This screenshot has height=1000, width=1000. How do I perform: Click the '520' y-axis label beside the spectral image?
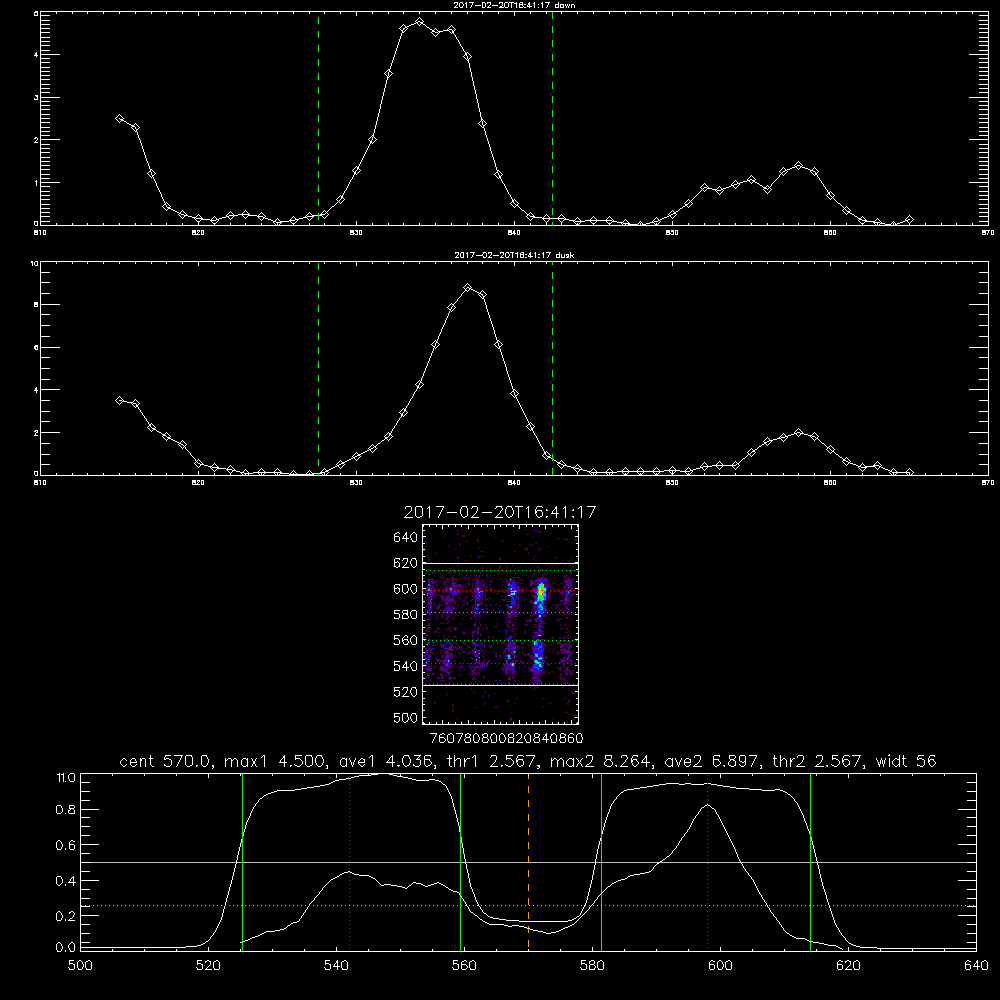405,692
